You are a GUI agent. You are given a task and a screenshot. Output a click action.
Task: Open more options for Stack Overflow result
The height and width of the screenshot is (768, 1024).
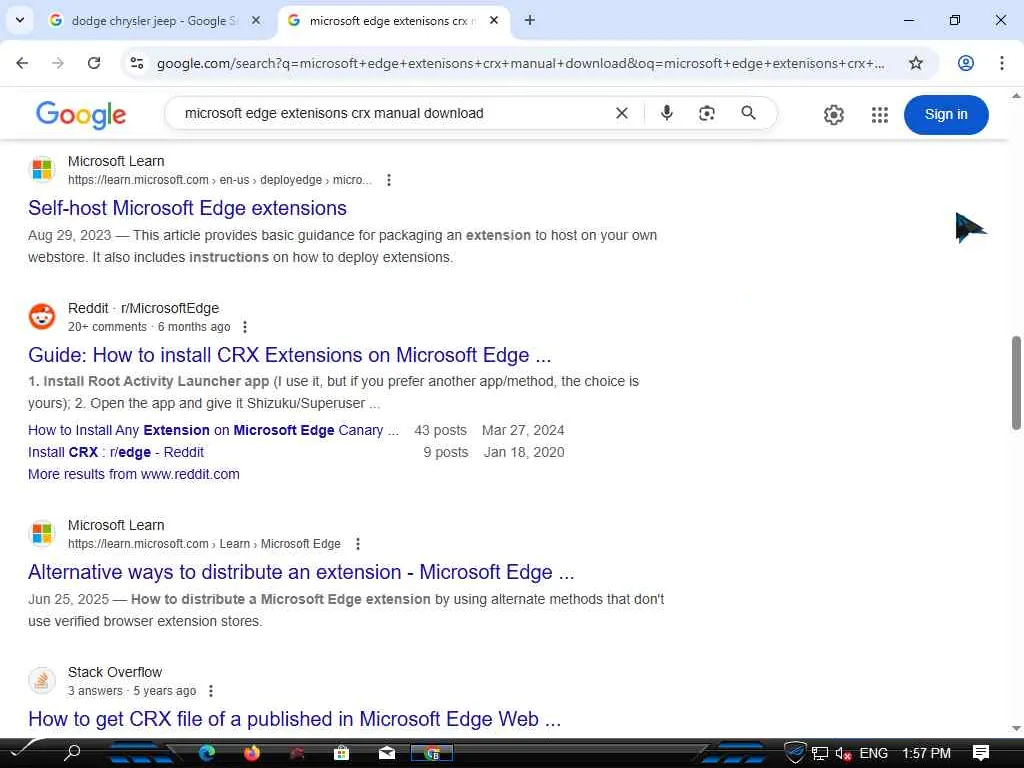(210, 691)
